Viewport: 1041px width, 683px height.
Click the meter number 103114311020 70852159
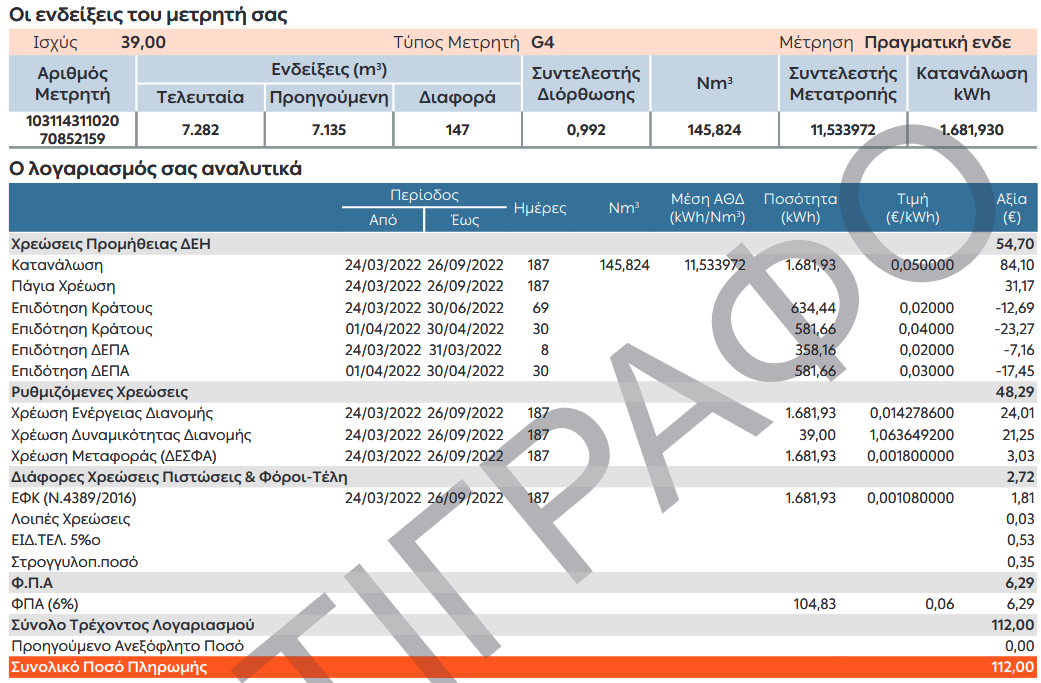(72, 129)
